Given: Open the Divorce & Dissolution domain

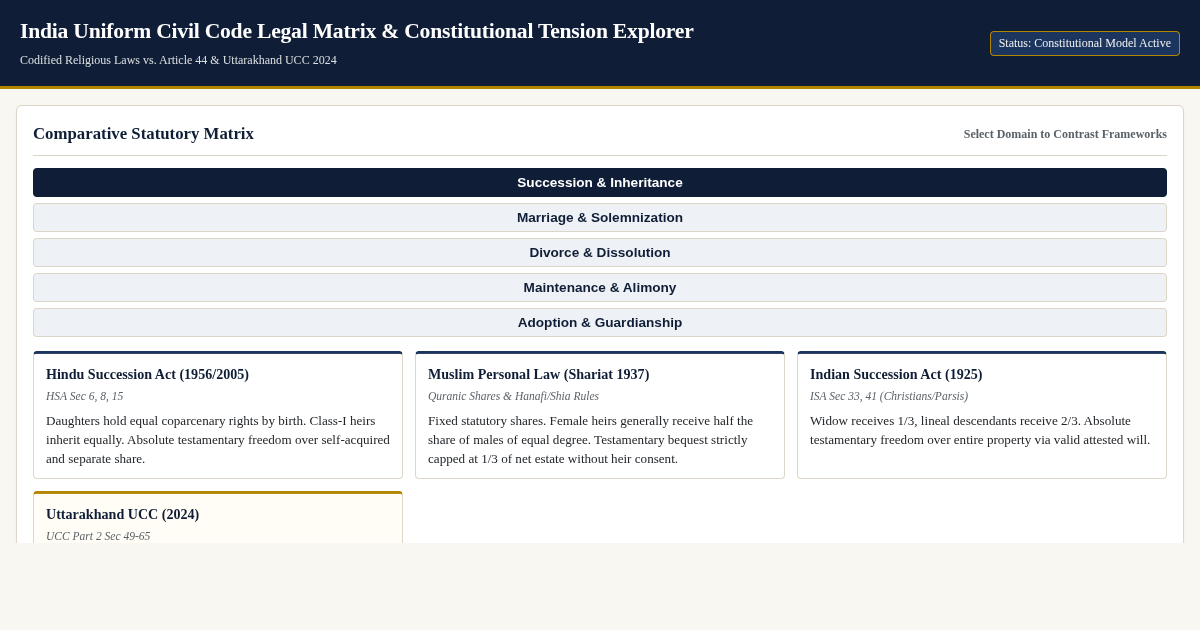Looking at the screenshot, I should (600, 252).
